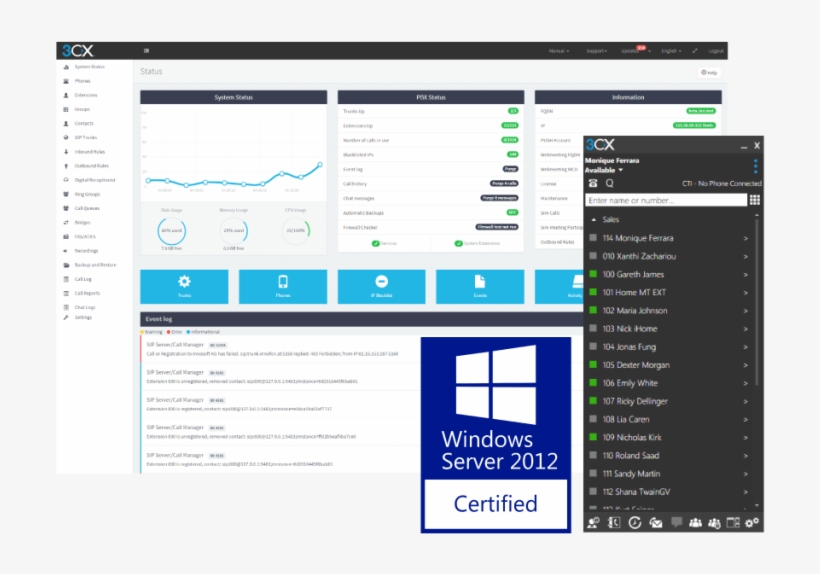Click the Settings wrench icon in sidebar
The height and width of the screenshot is (574, 820).
point(66,317)
